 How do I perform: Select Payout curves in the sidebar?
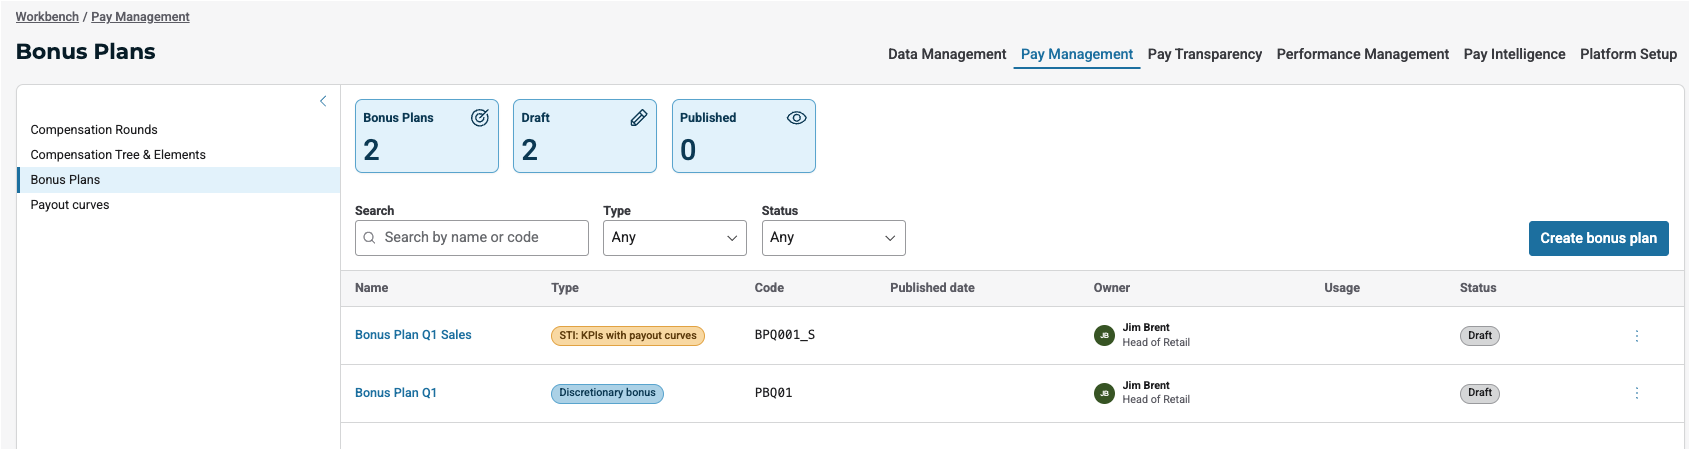click(70, 205)
